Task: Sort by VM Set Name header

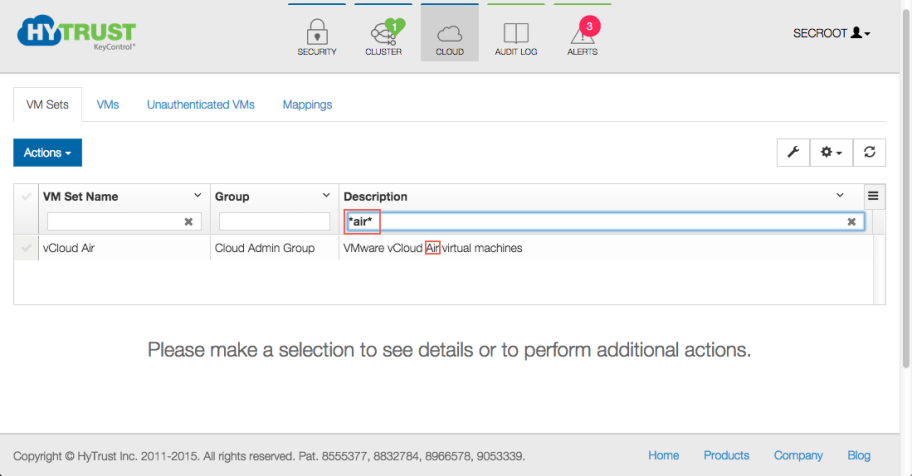Action: click(81, 197)
